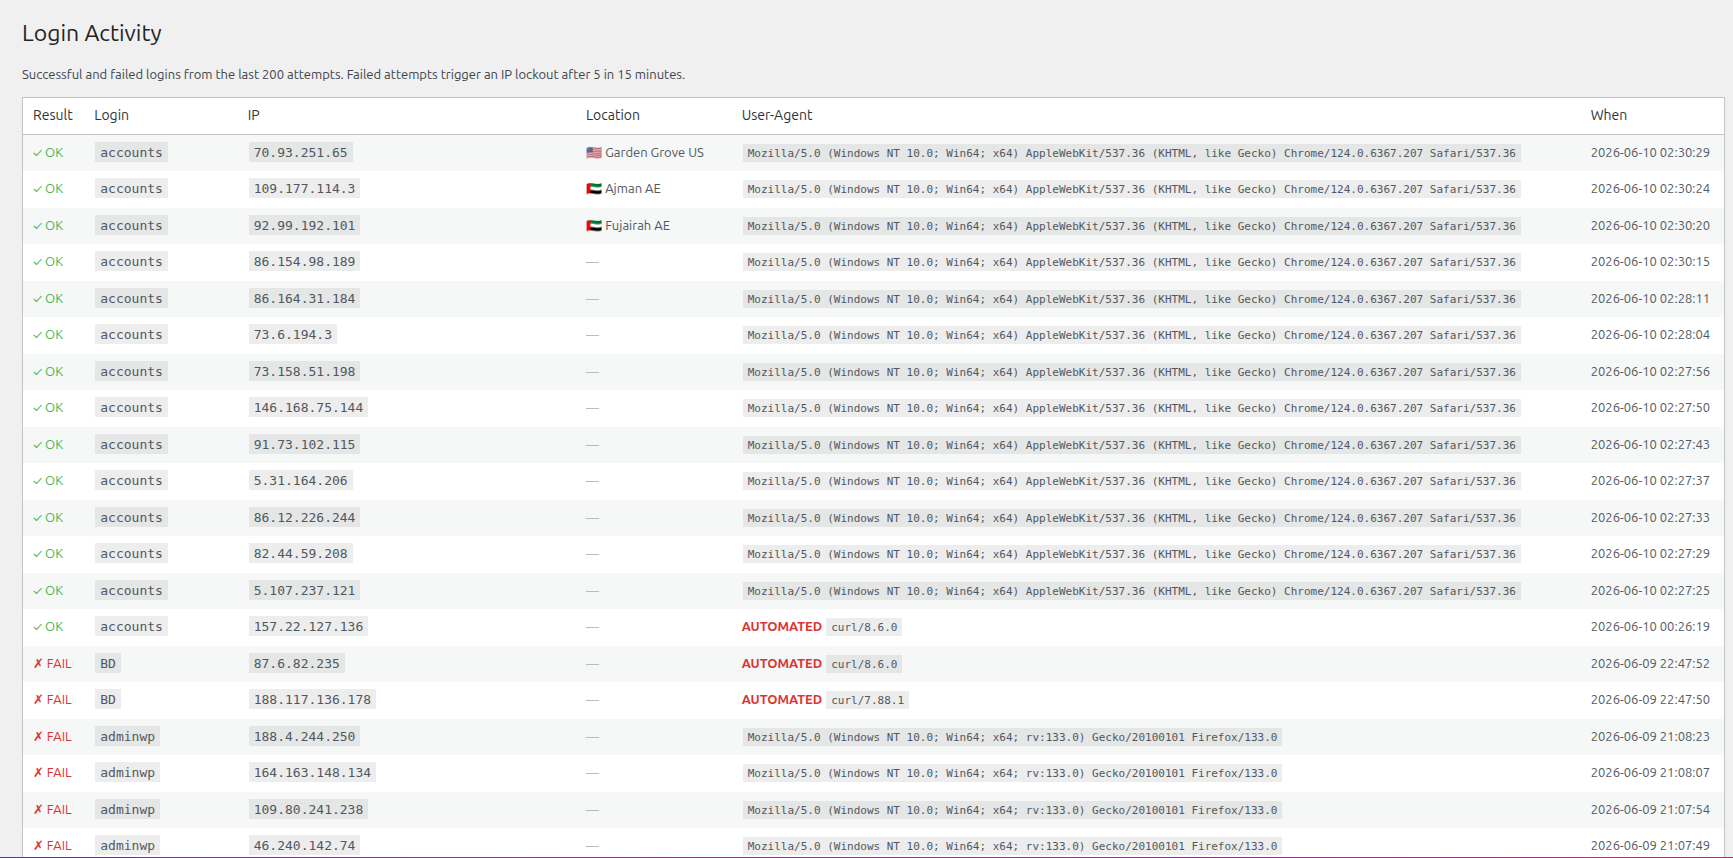Click IP address 92.99.192.101
Screen dimensions: 1733x858
(x=305, y=226)
